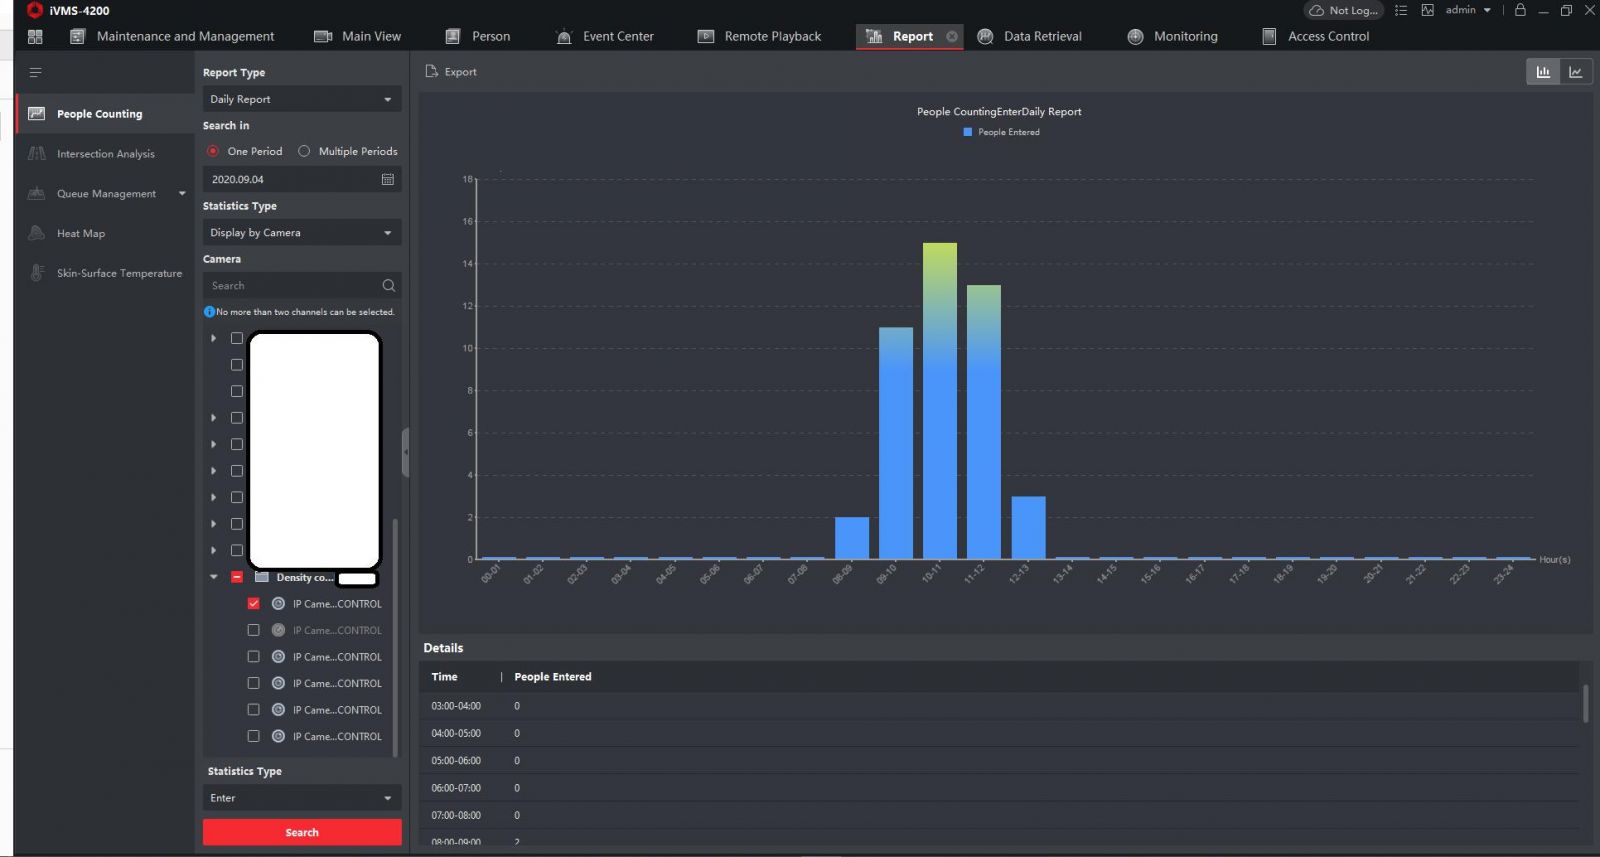
Task: Close the Report tab
Action: [952, 37]
